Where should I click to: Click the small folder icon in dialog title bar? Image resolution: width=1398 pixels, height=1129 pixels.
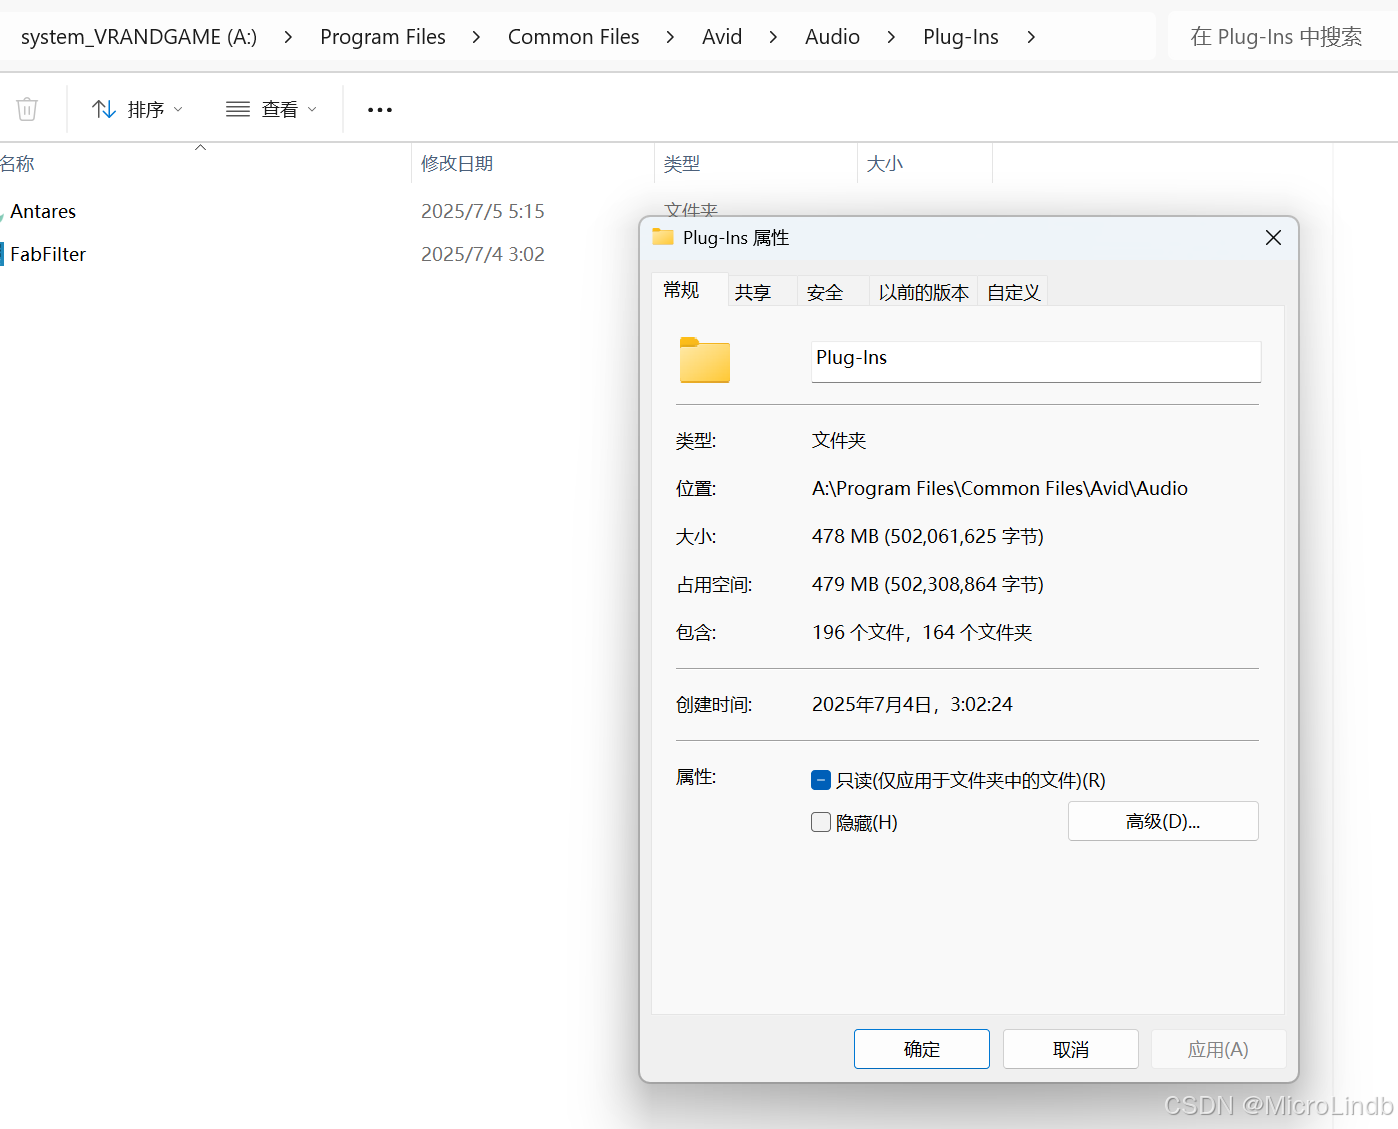tap(662, 237)
